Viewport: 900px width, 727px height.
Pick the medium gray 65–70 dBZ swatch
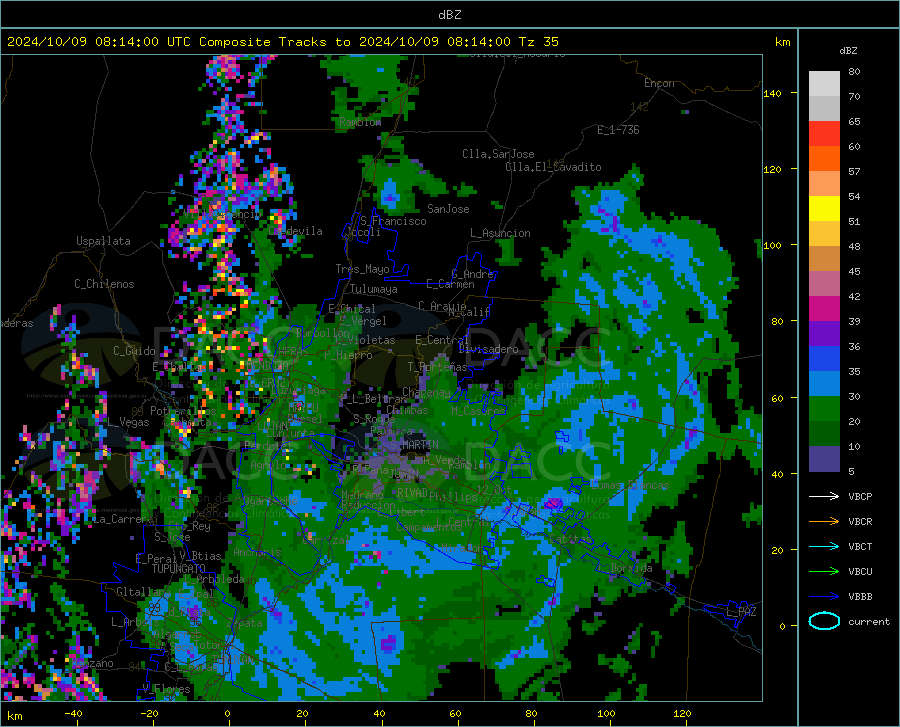pos(824,109)
